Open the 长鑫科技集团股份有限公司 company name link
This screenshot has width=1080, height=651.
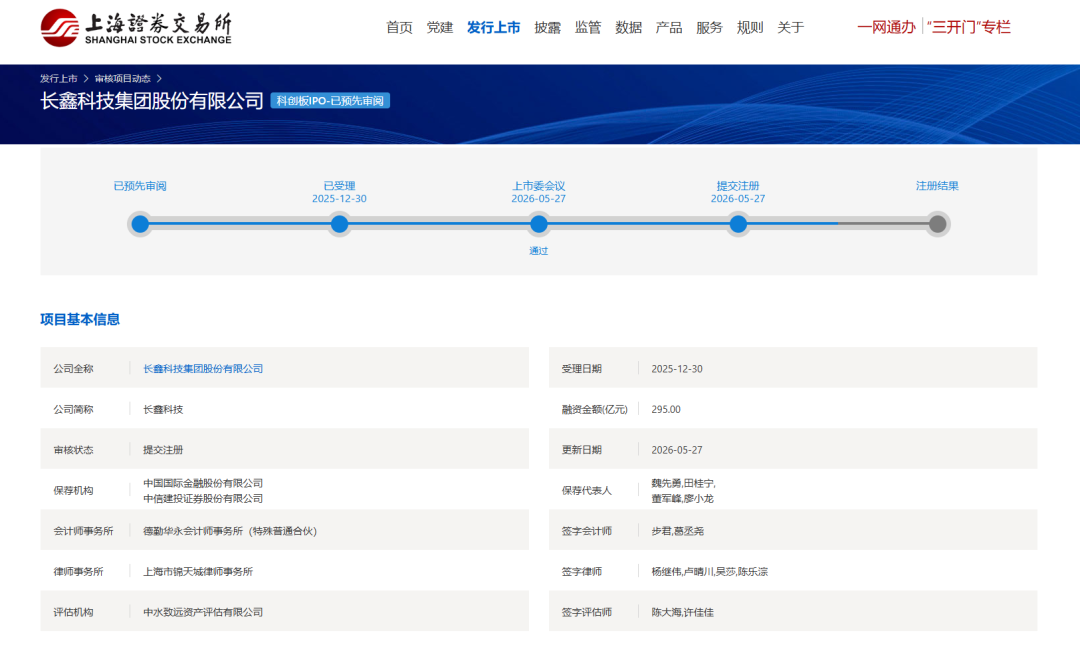[x=203, y=369]
